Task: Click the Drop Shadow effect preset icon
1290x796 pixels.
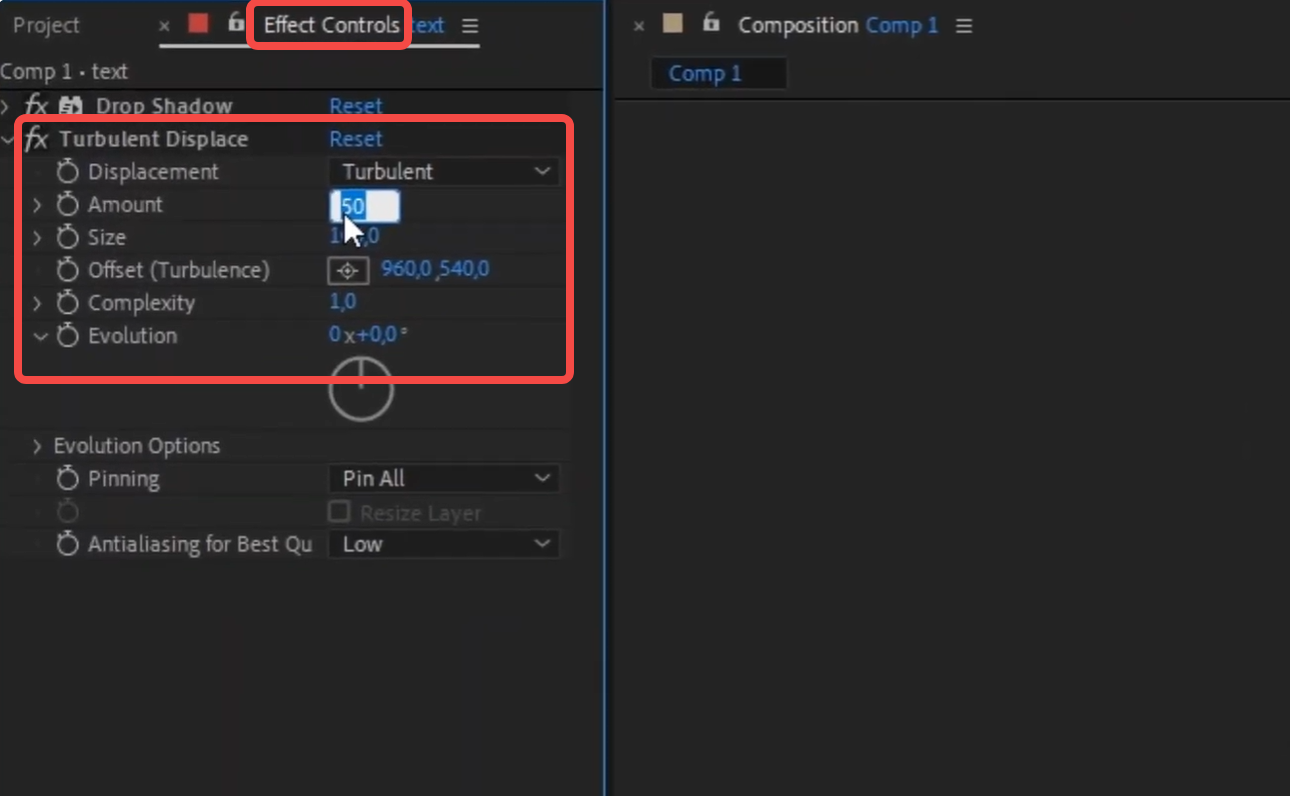Action: coord(70,106)
